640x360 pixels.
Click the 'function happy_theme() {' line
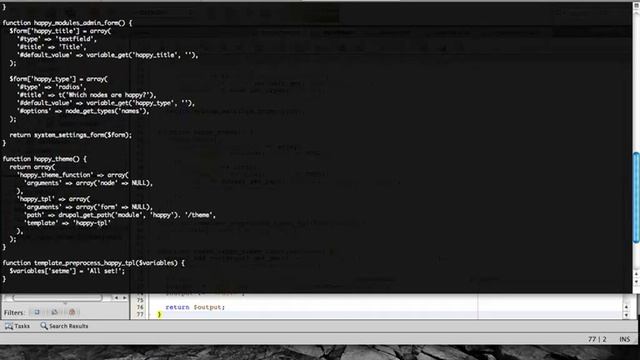44,159
